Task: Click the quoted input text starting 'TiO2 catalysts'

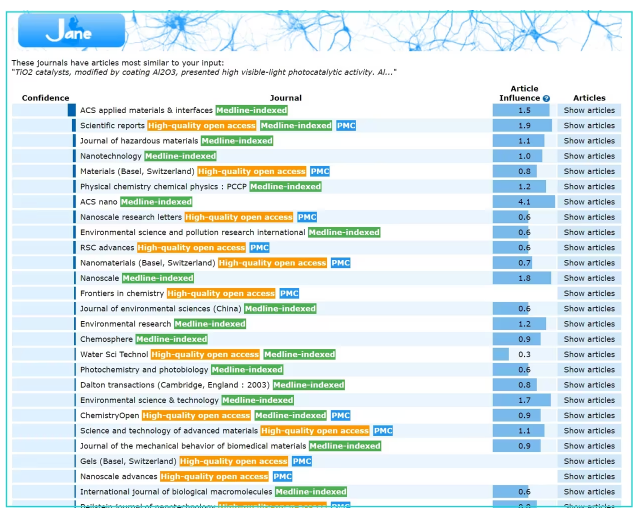Action: (x=204, y=72)
